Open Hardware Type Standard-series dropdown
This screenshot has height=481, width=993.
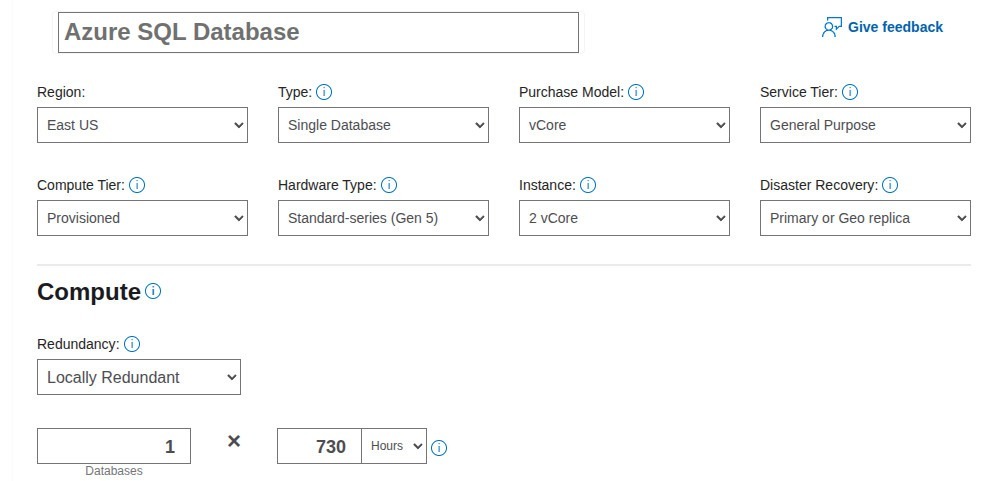(383, 218)
